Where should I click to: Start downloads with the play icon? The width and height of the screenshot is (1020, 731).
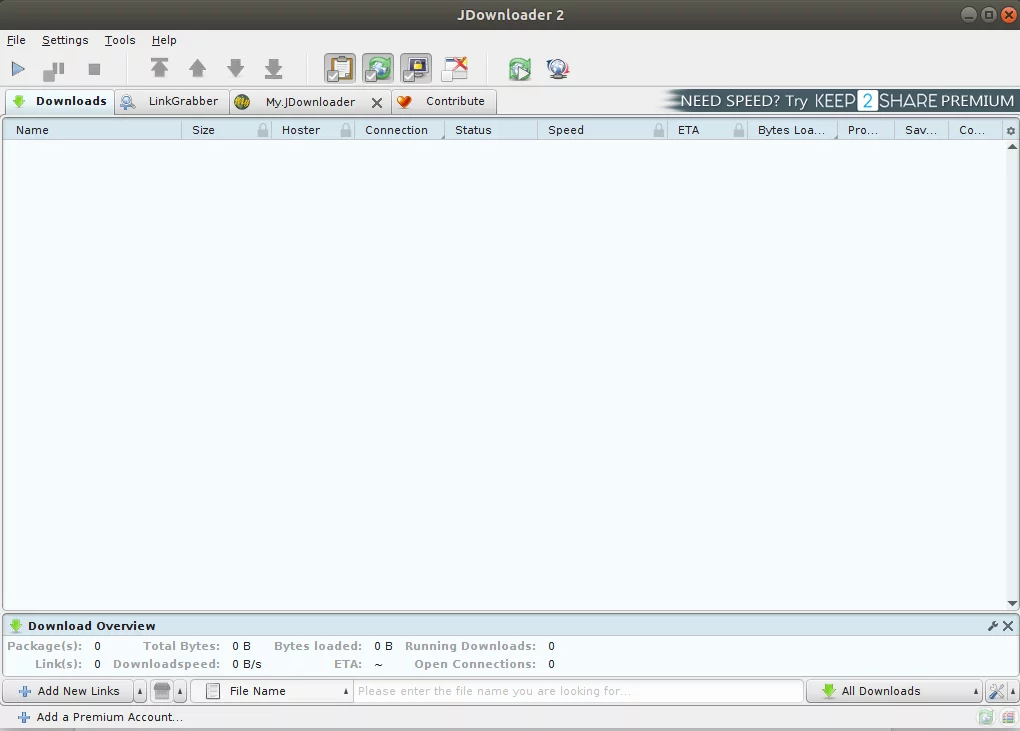(18, 69)
